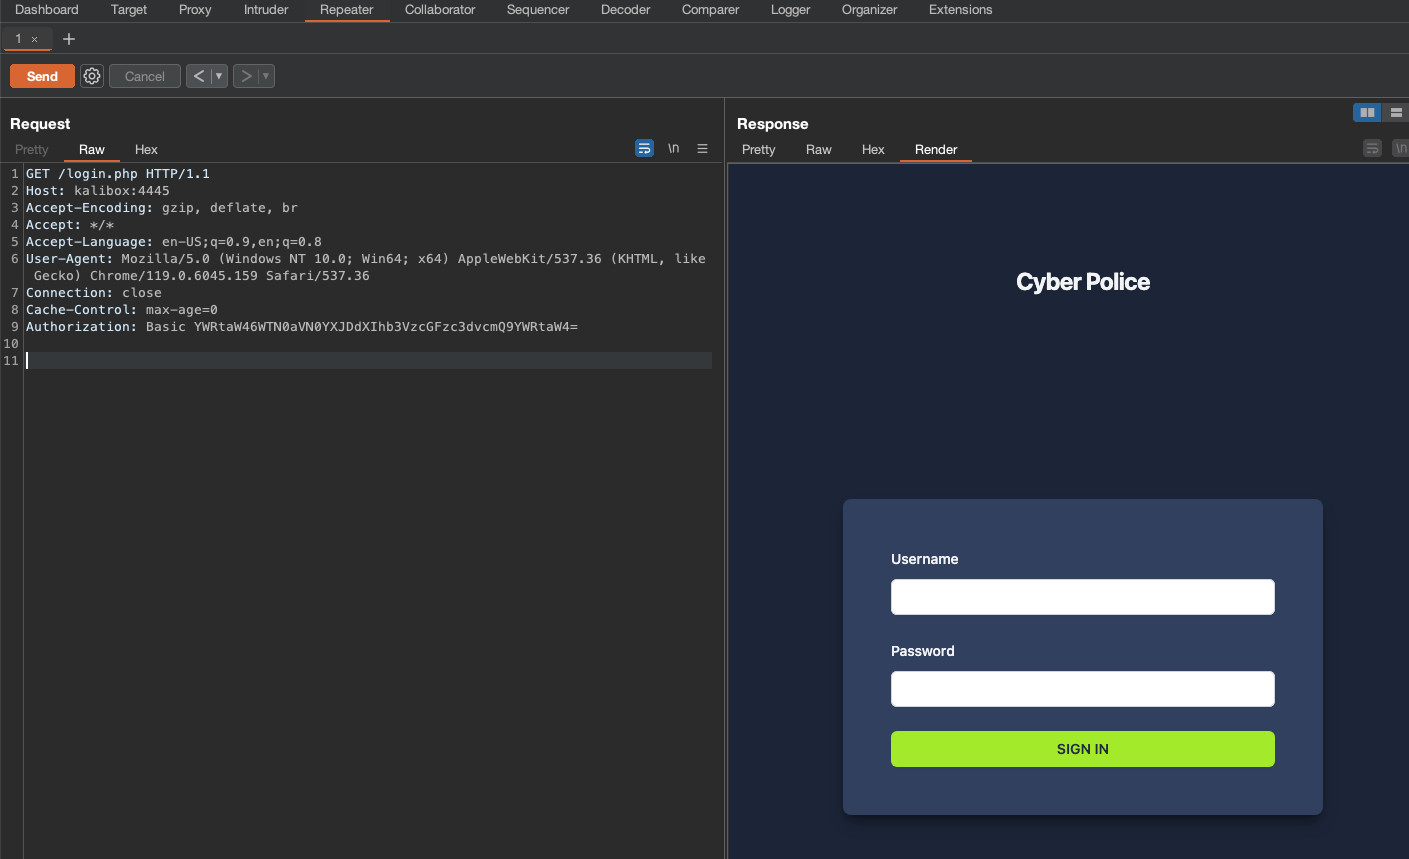1409x859 pixels.
Task: Select the Repeater tab
Action: pos(347,10)
